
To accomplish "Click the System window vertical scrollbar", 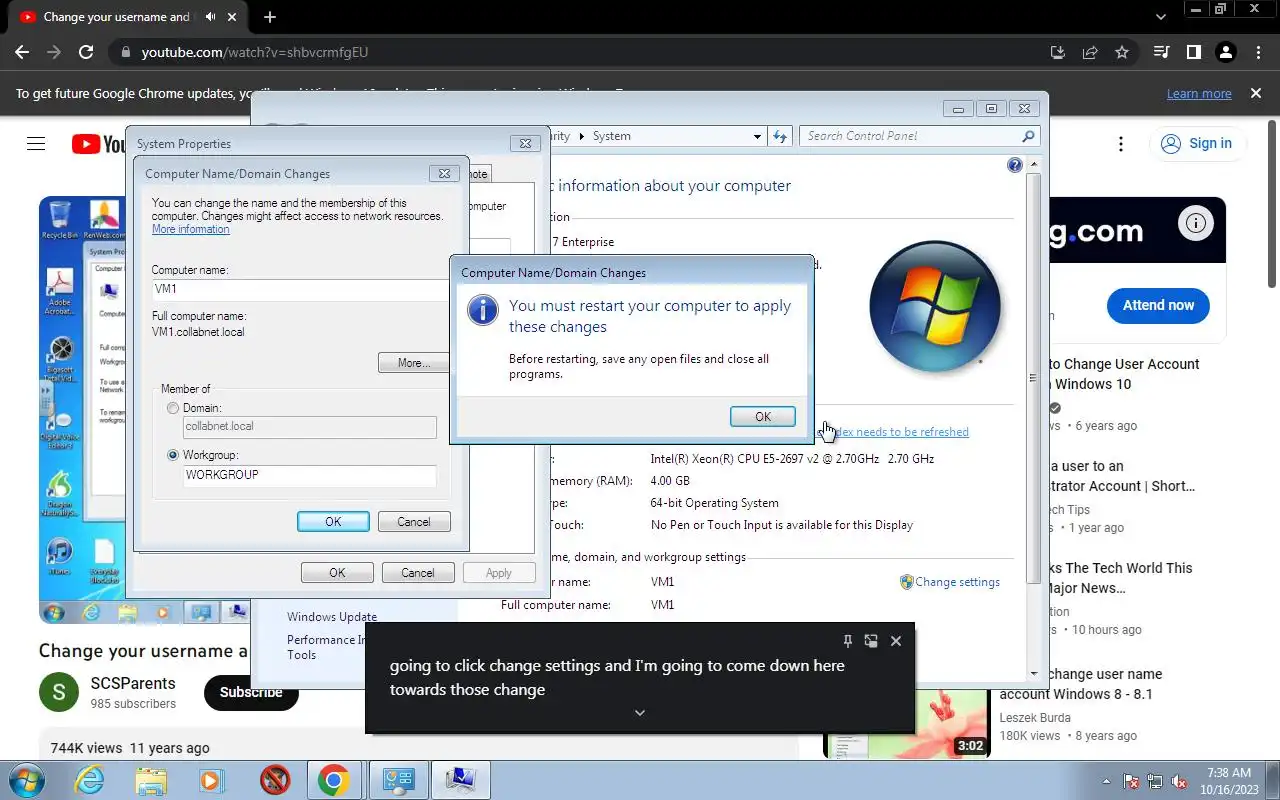I will tap(1033, 378).
